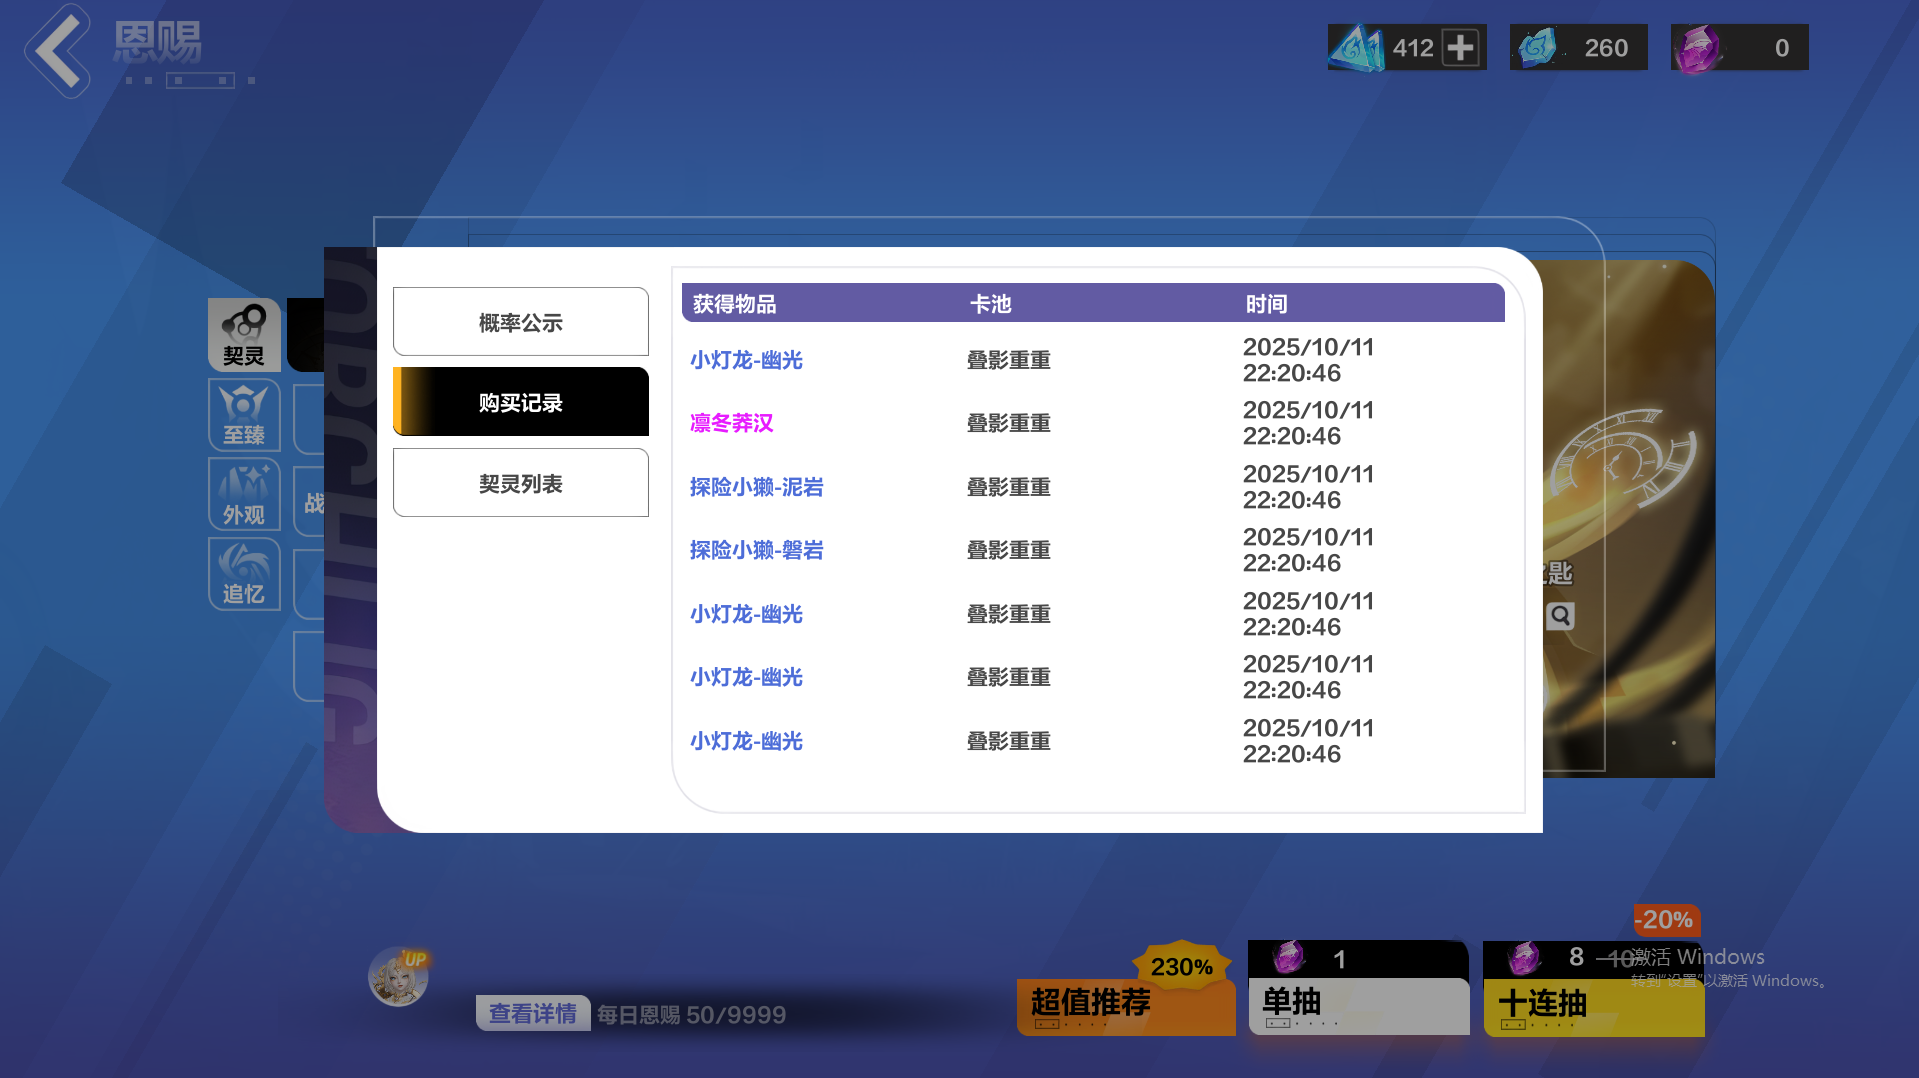
Task: Select the UP character avatar icon
Action: coord(399,977)
